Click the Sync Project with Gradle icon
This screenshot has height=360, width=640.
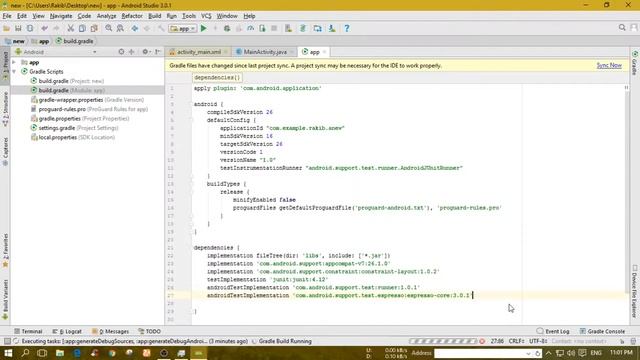303,29
